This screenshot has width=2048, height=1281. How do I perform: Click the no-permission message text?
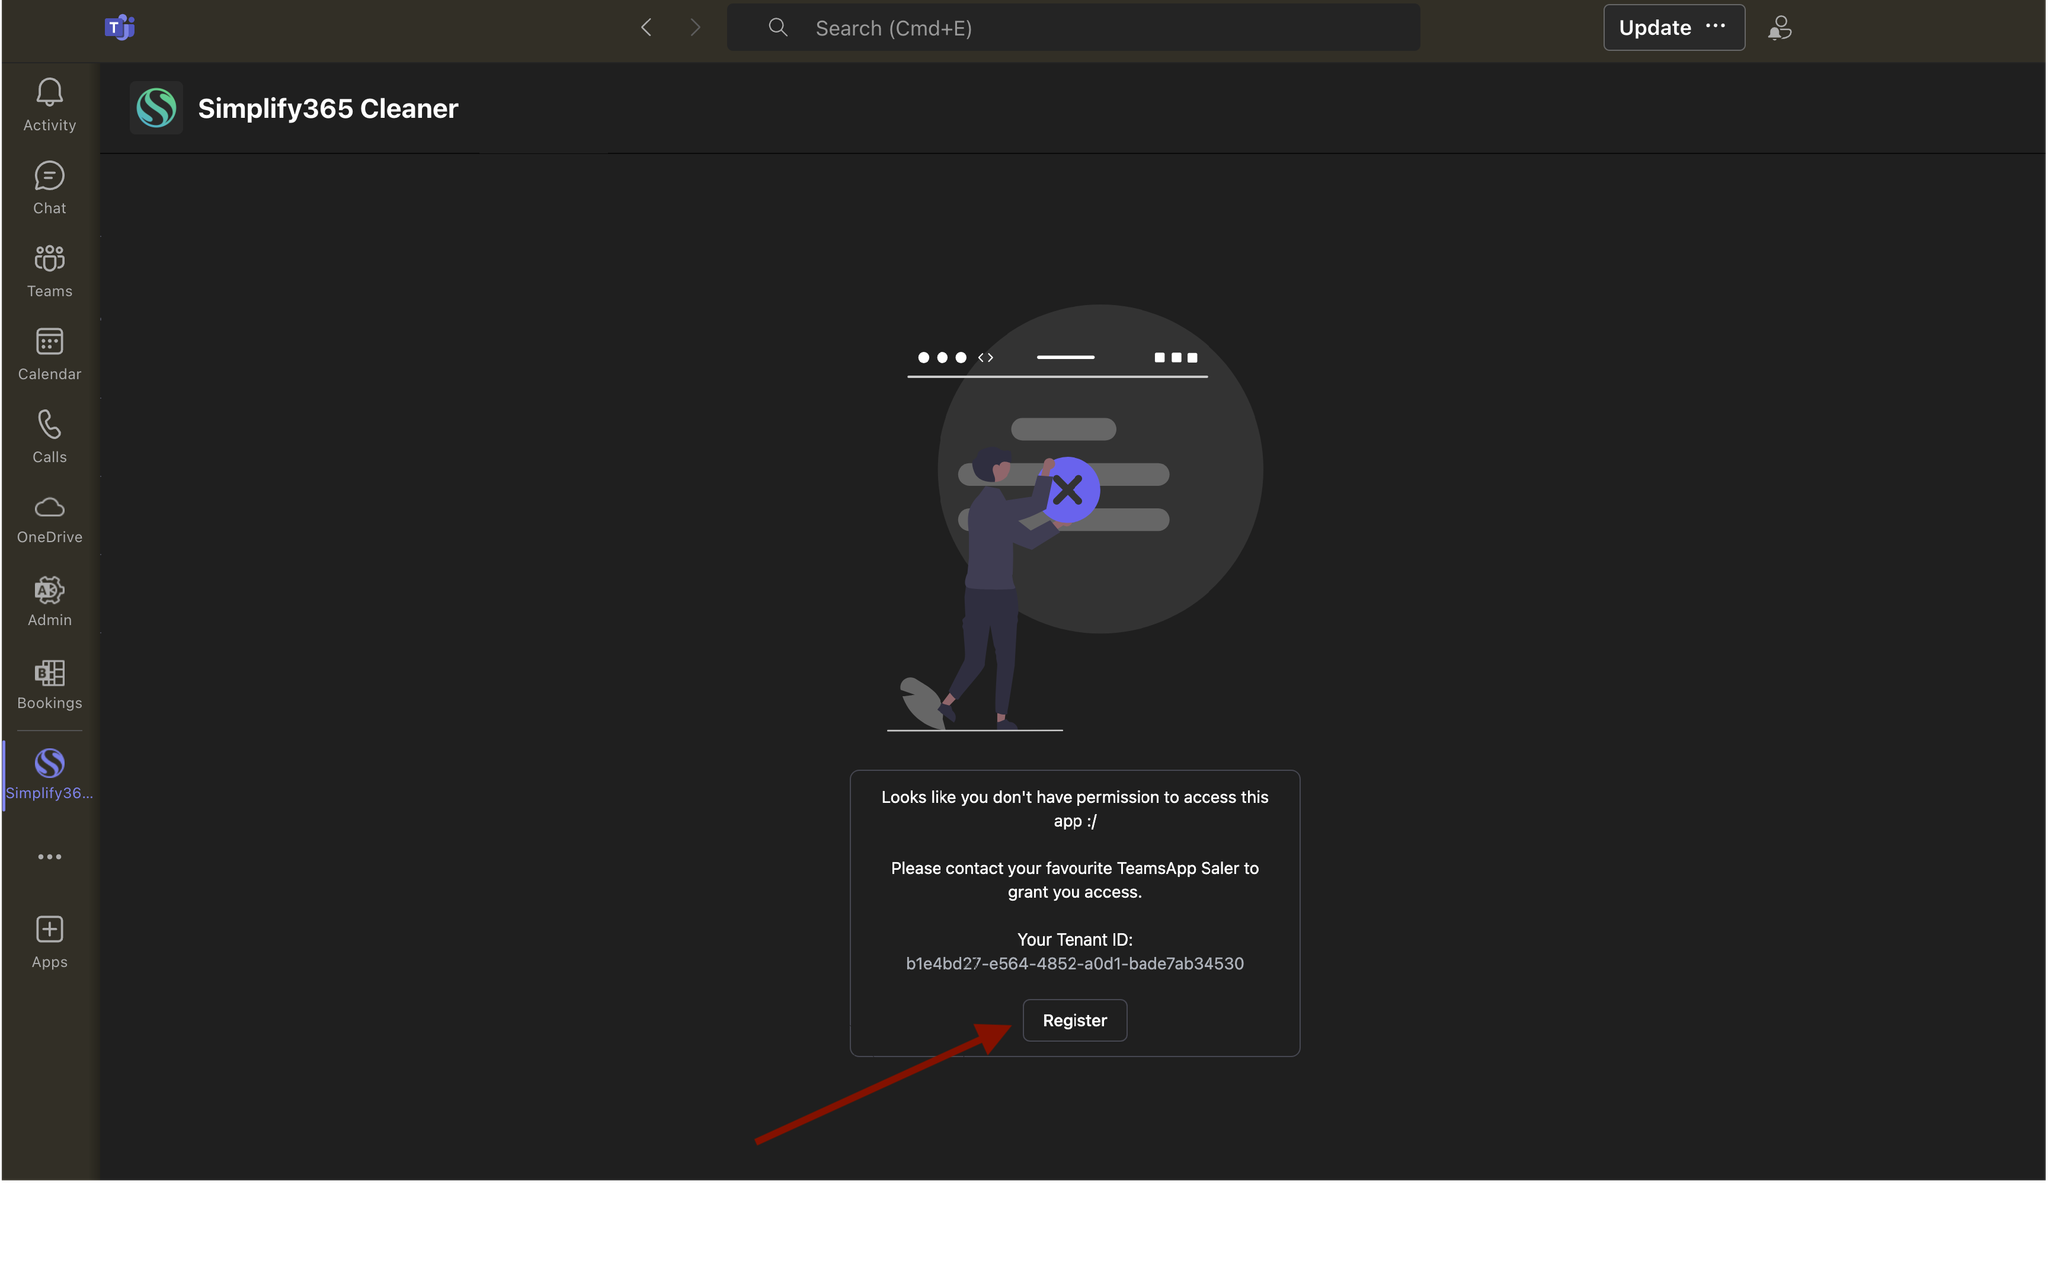pos(1074,809)
